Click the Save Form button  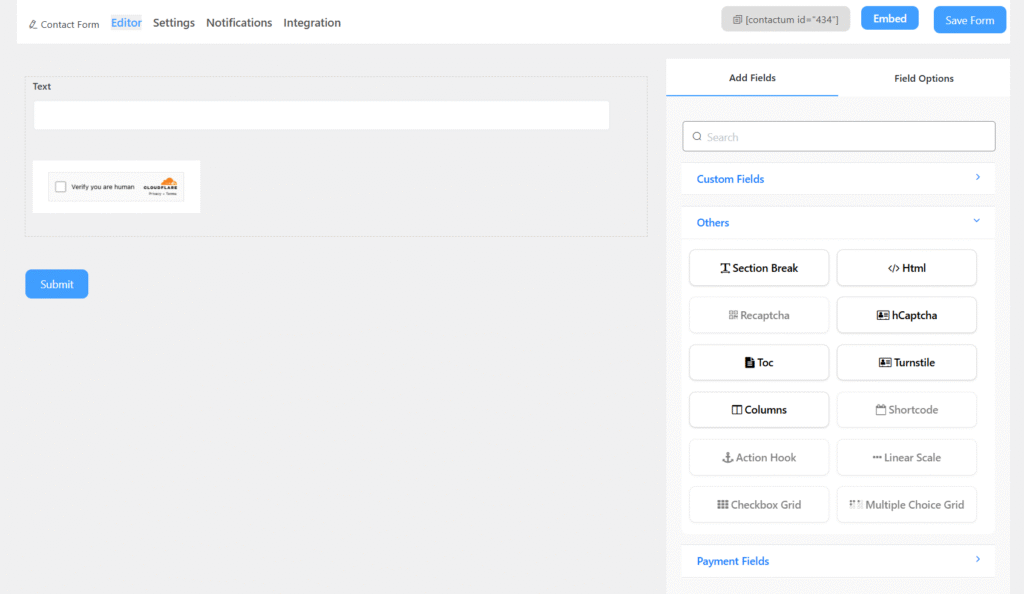(x=969, y=20)
